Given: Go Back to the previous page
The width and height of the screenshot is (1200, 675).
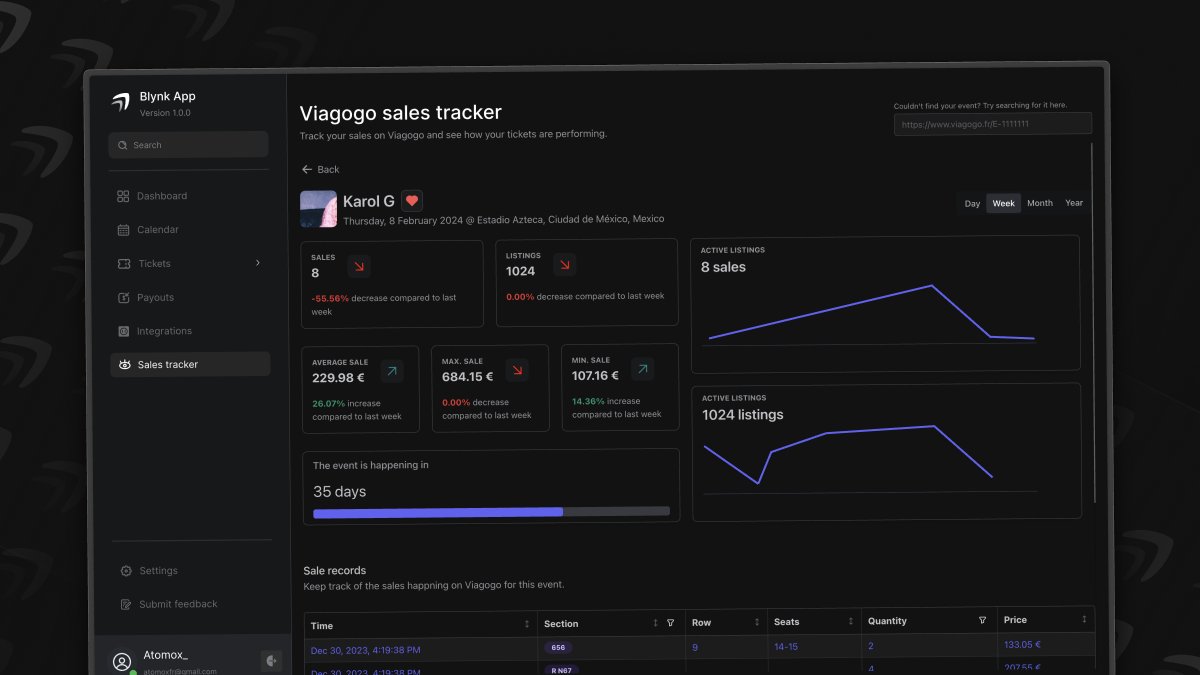Looking at the screenshot, I should pos(320,169).
